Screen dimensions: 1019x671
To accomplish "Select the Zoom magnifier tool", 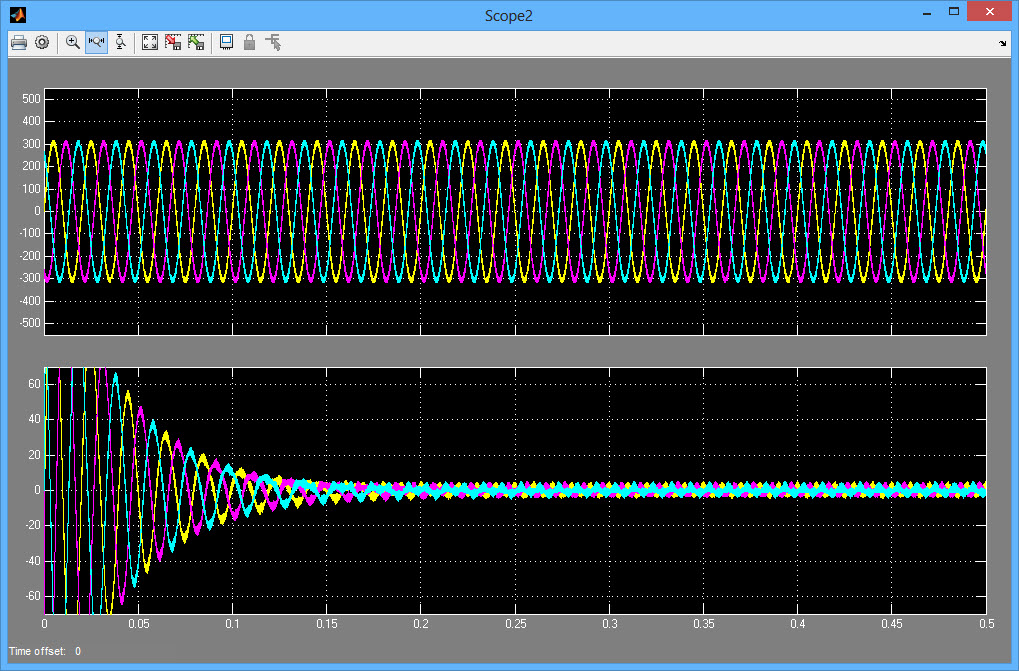I will pyautogui.click(x=73, y=43).
